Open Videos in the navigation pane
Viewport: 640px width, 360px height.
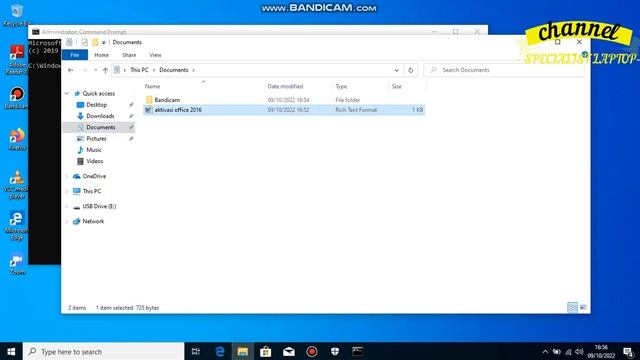(x=94, y=161)
